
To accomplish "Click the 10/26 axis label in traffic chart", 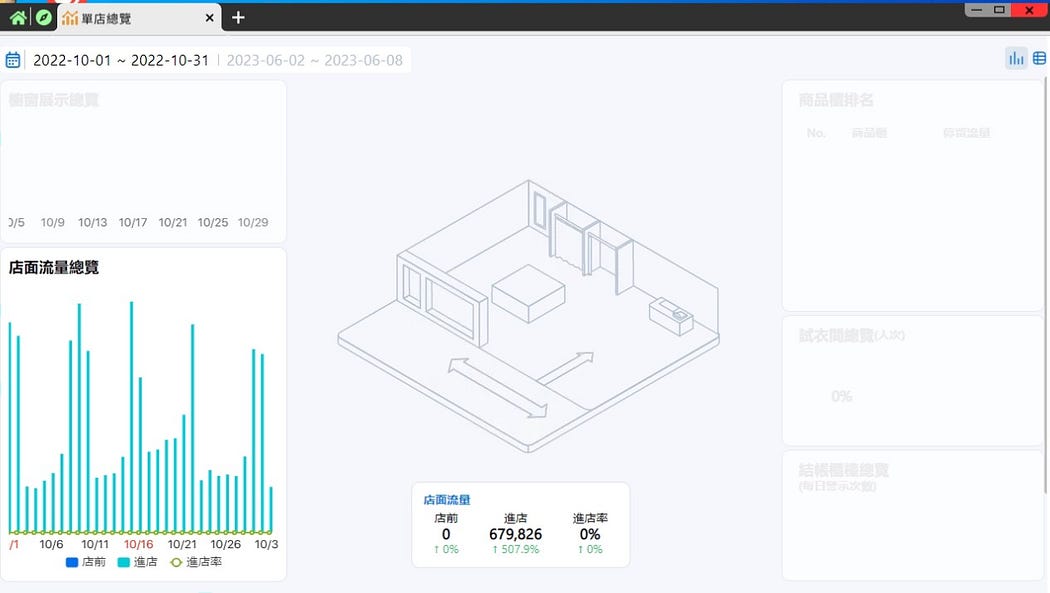I will [x=226, y=544].
